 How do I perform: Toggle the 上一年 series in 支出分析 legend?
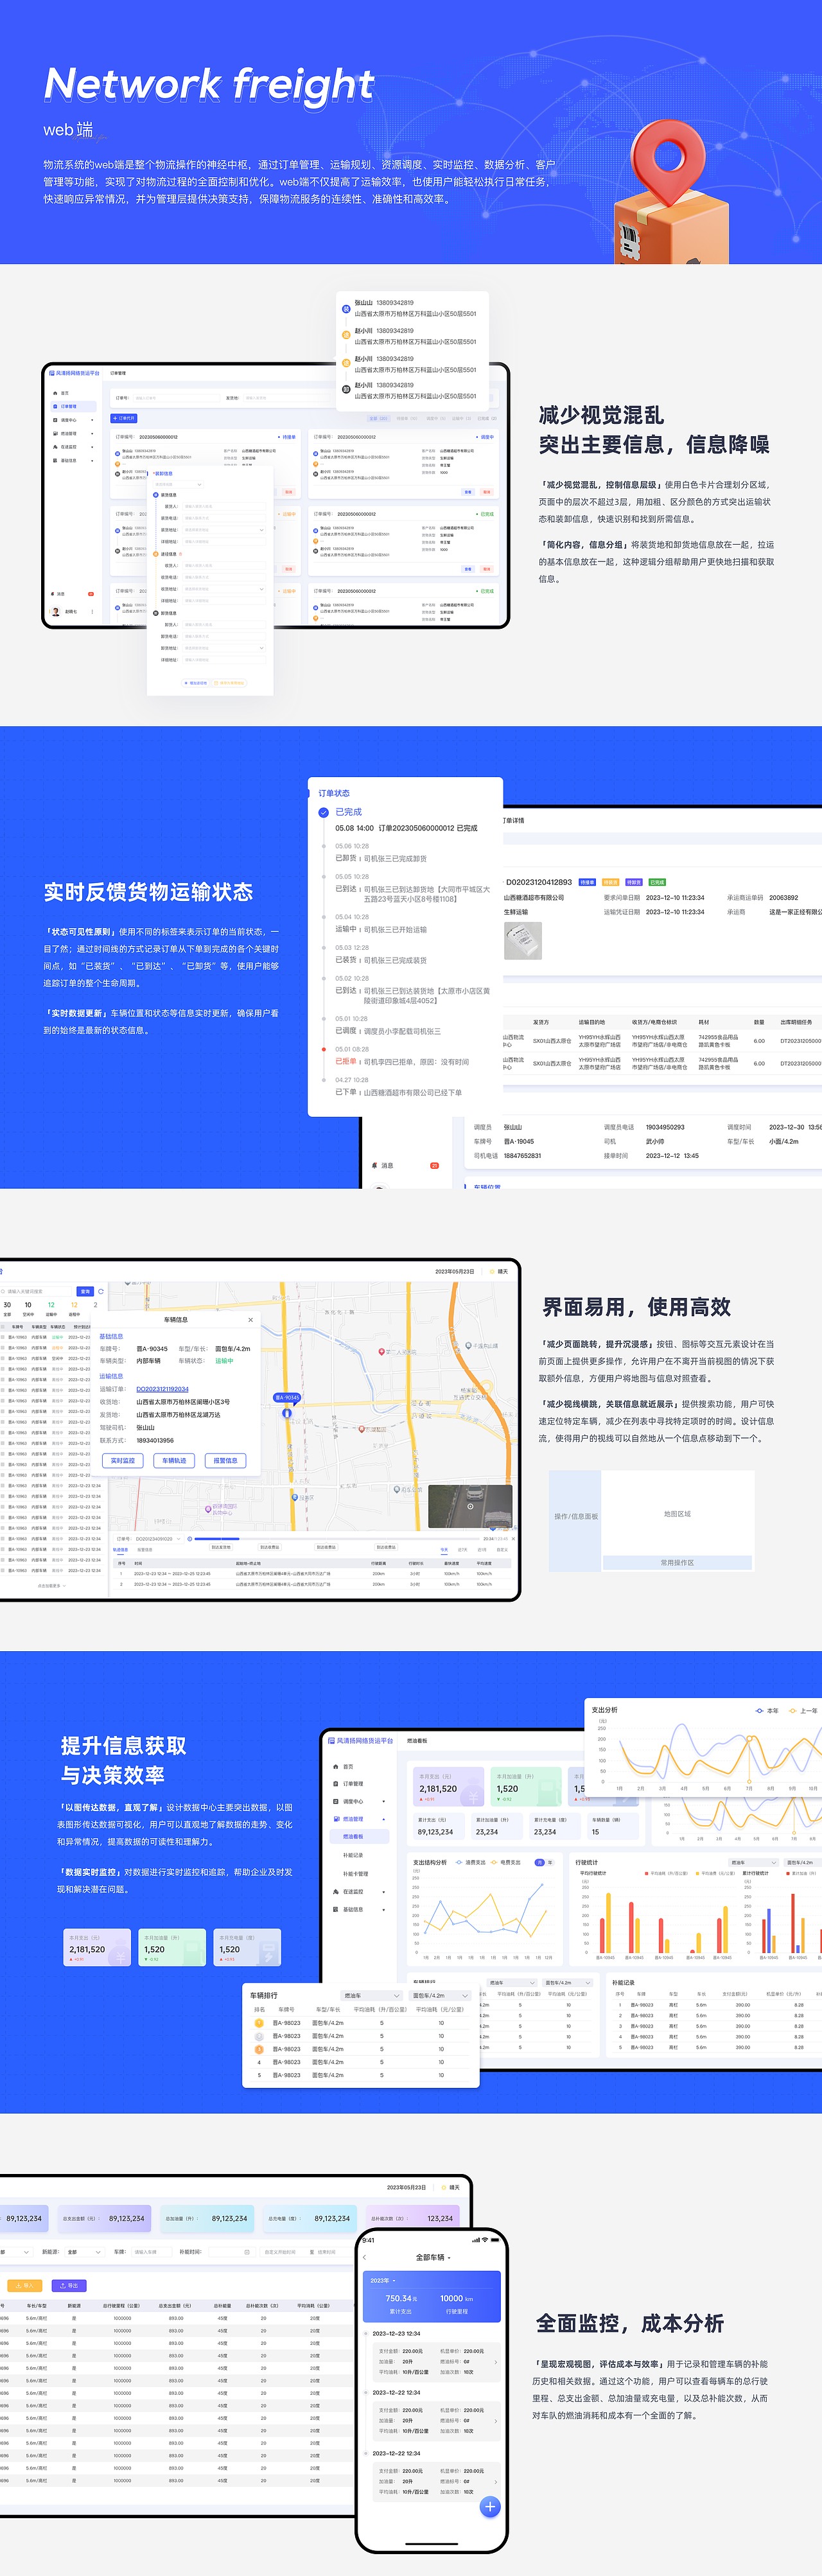click(803, 1710)
